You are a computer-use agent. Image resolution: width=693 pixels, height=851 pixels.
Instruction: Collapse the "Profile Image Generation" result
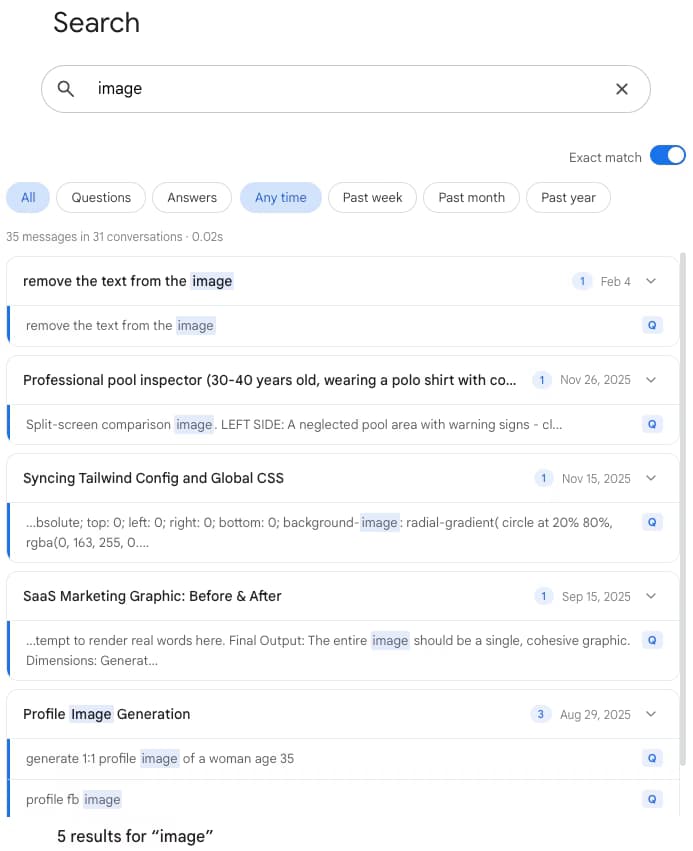click(x=651, y=714)
